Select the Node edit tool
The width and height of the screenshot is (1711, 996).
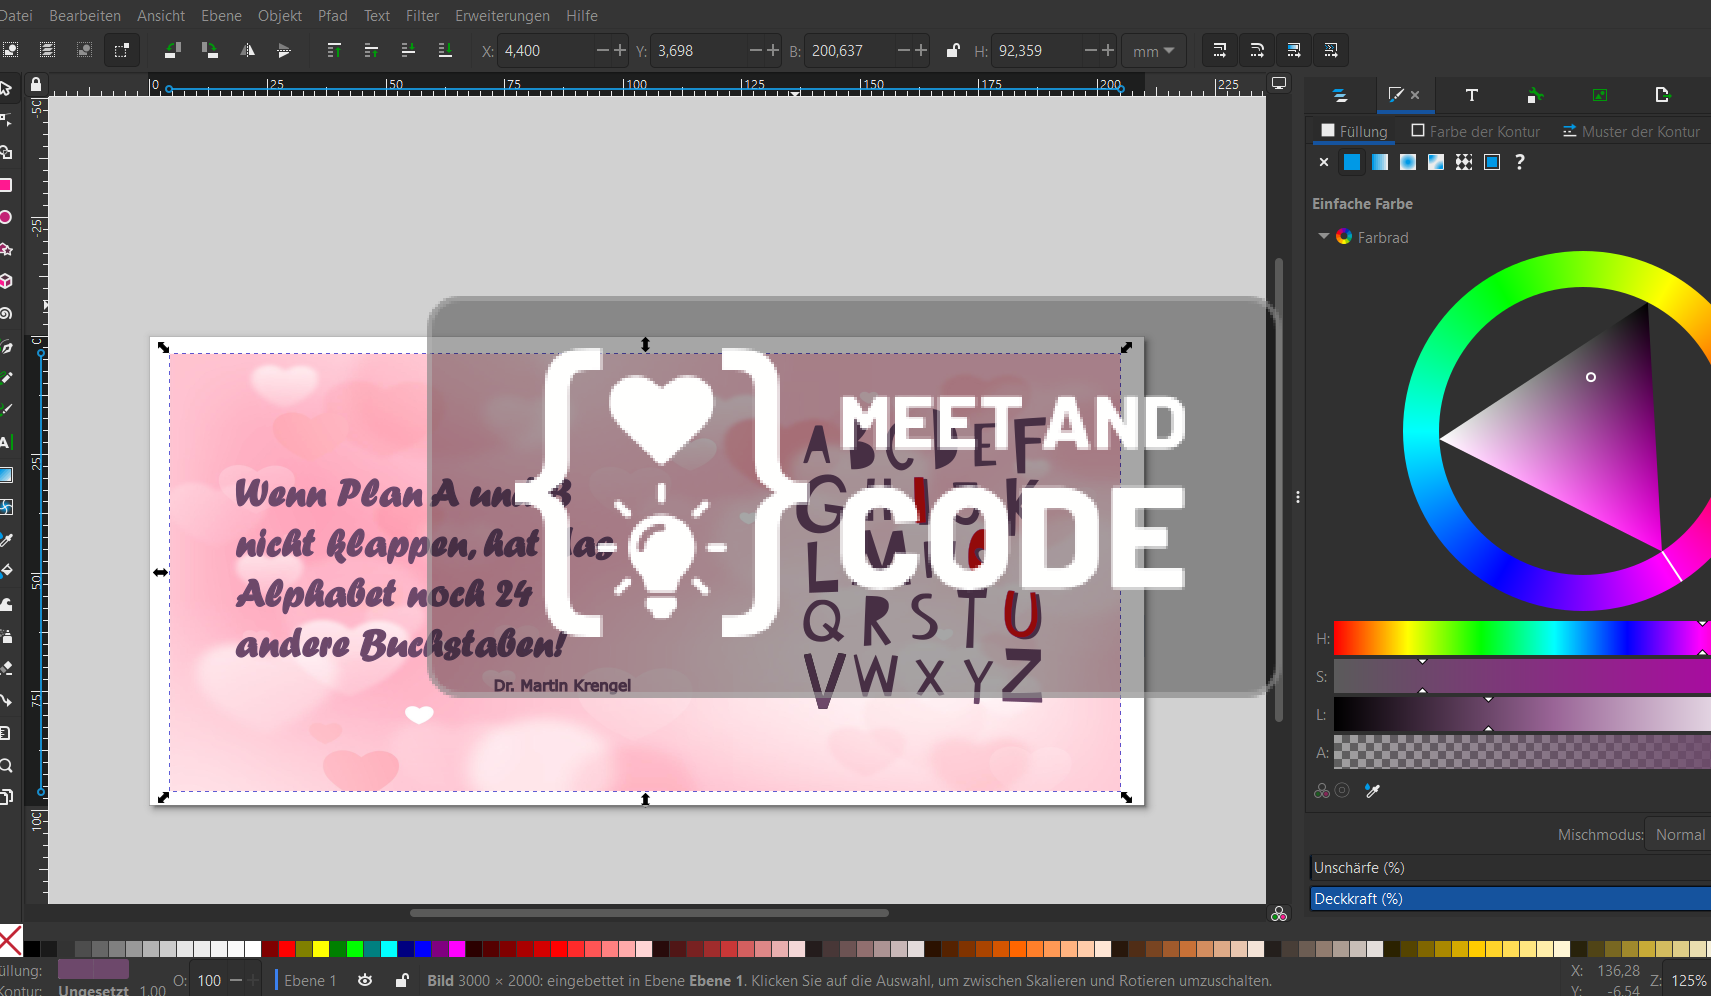5,120
